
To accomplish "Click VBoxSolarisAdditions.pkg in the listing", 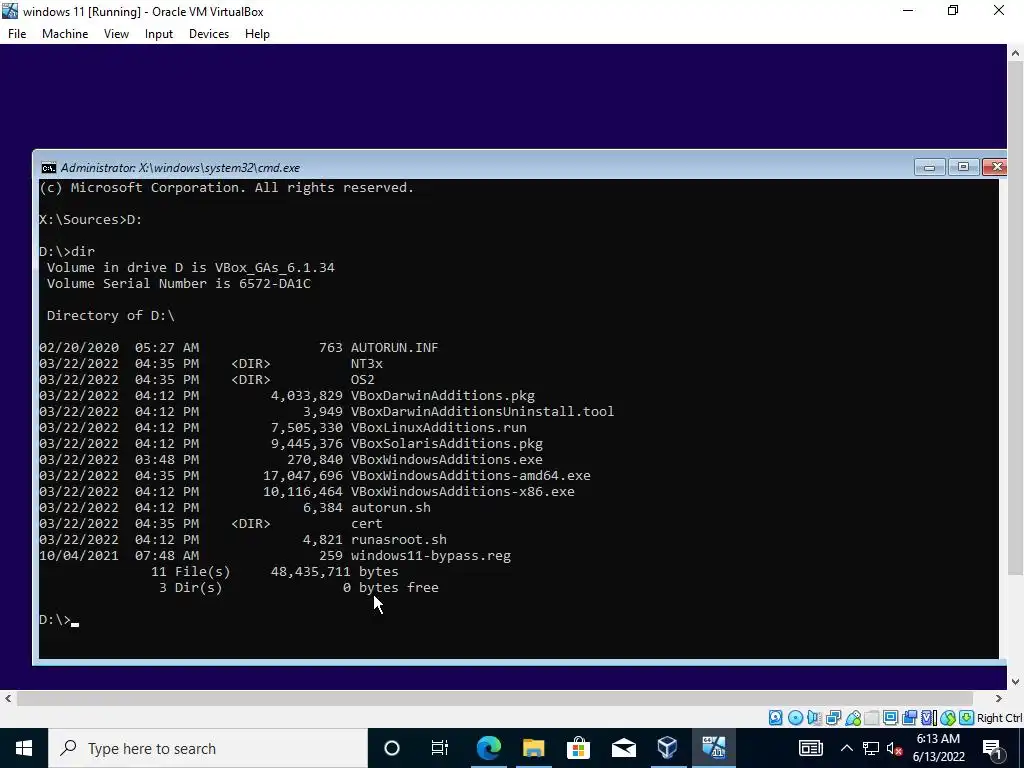I will 447,443.
